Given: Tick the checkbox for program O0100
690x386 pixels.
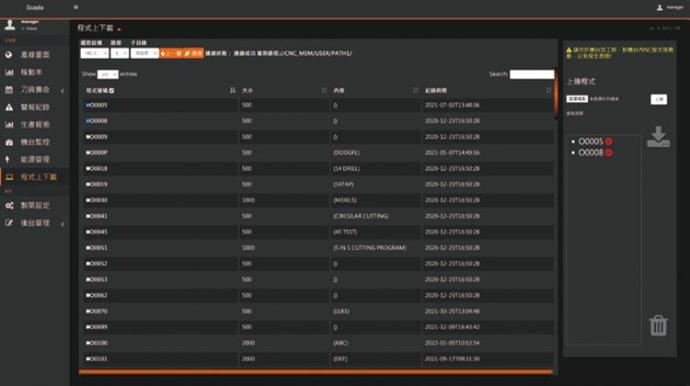Looking at the screenshot, I should (x=88, y=343).
